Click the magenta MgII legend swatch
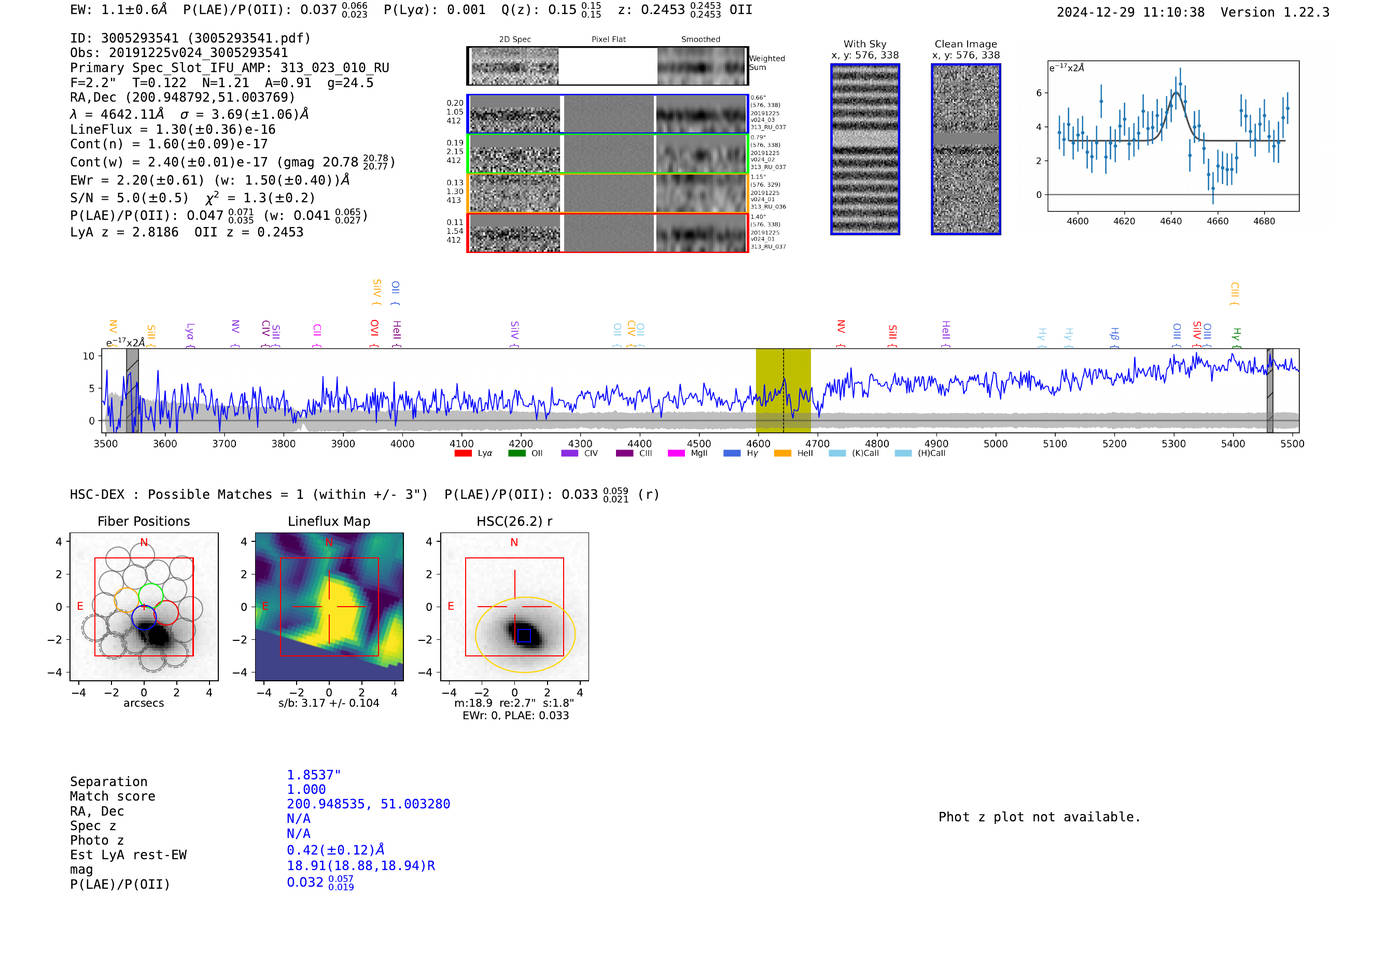The image size is (1400, 953). [676, 454]
